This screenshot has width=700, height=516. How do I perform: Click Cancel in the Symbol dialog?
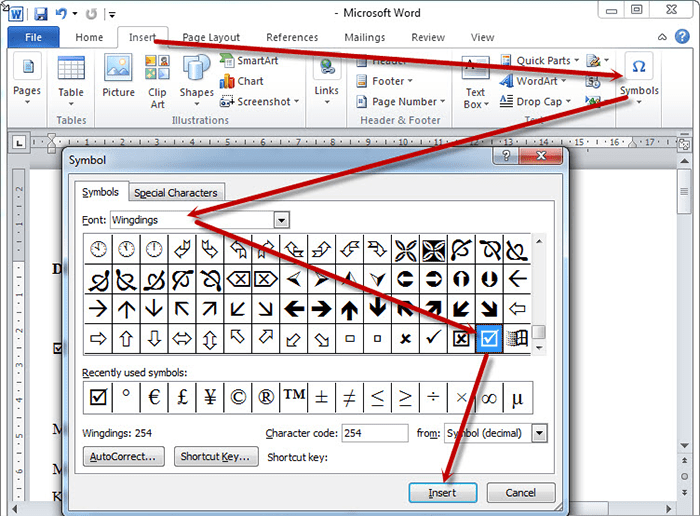[x=521, y=493]
